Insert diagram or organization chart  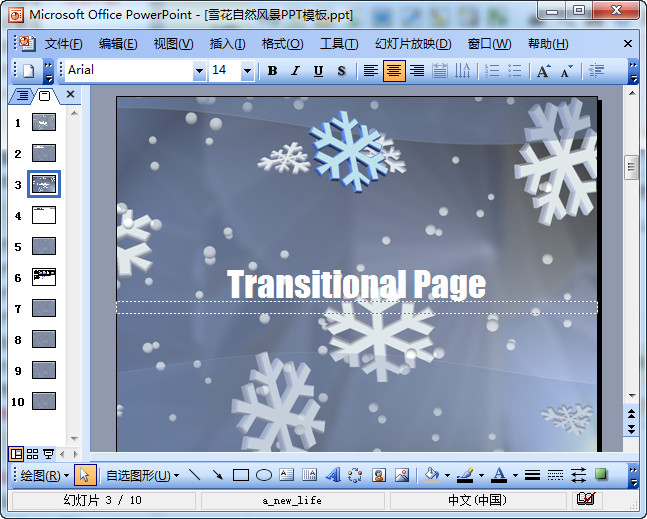[355, 475]
